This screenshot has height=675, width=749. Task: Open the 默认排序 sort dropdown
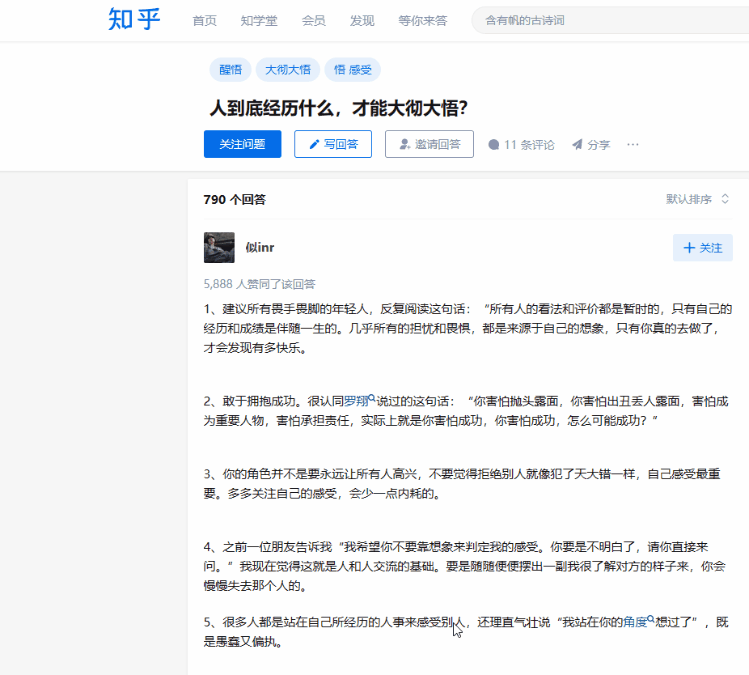[697, 199]
